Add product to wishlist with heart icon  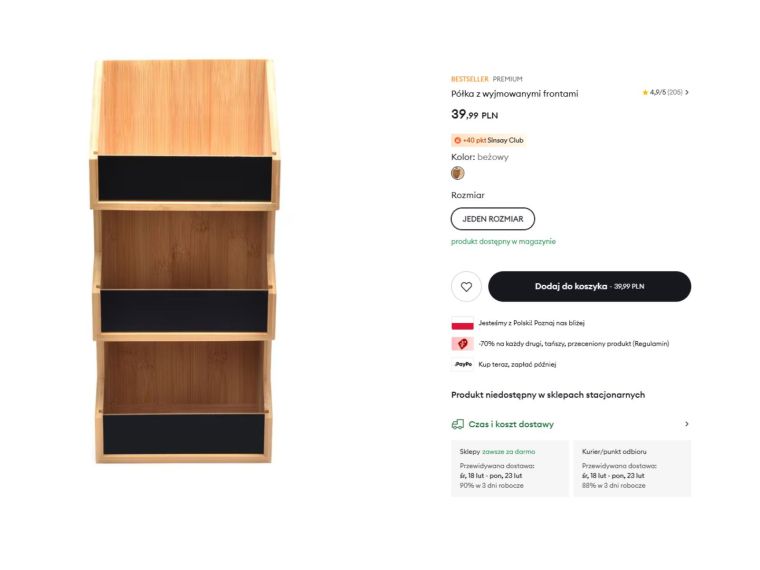[x=466, y=287]
